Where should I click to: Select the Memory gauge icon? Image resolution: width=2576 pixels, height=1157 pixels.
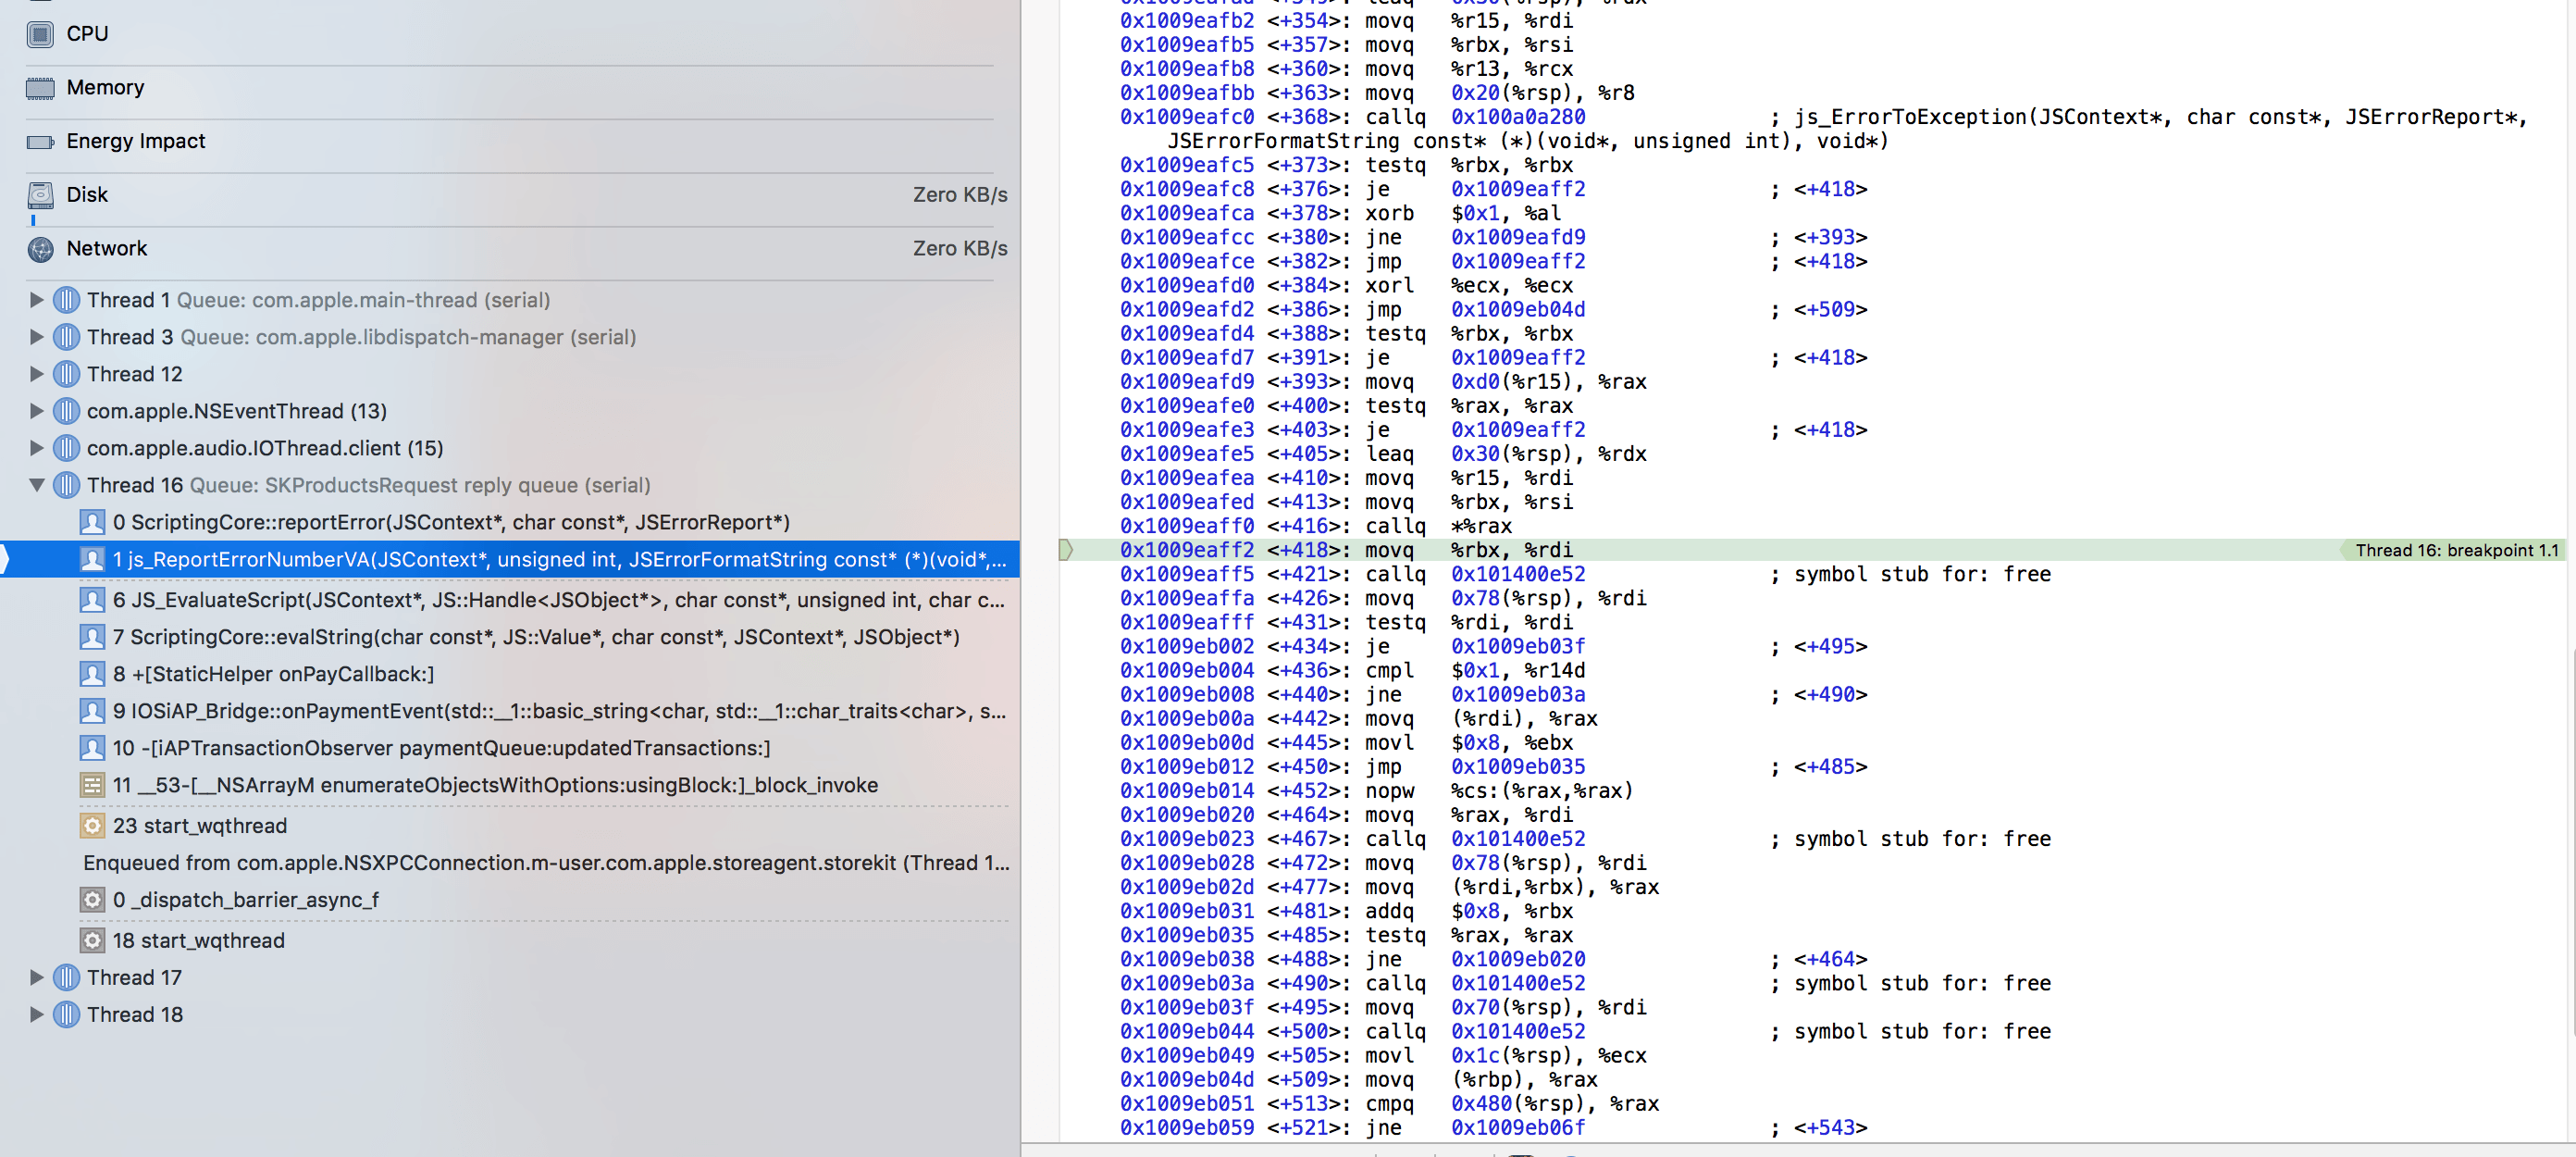(40, 88)
